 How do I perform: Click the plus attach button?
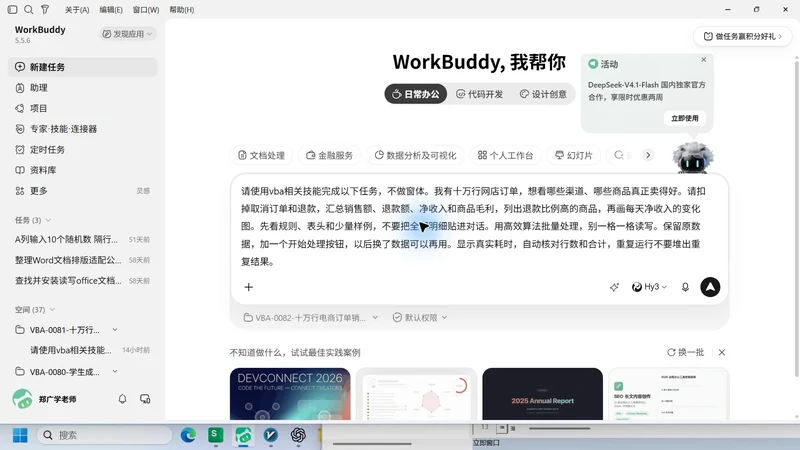click(x=248, y=287)
